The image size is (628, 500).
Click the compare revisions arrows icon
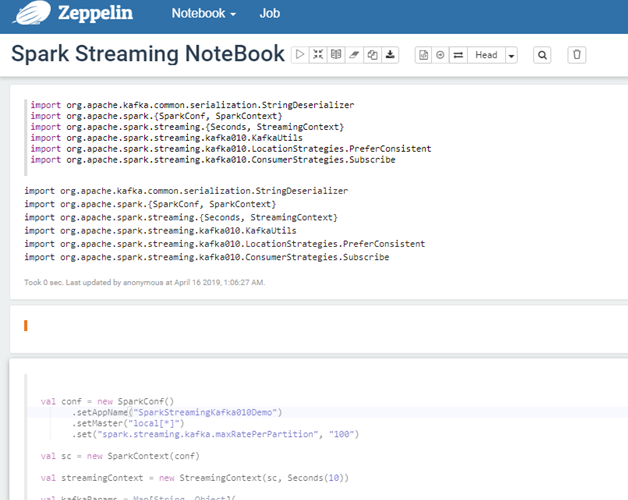[458, 55]
